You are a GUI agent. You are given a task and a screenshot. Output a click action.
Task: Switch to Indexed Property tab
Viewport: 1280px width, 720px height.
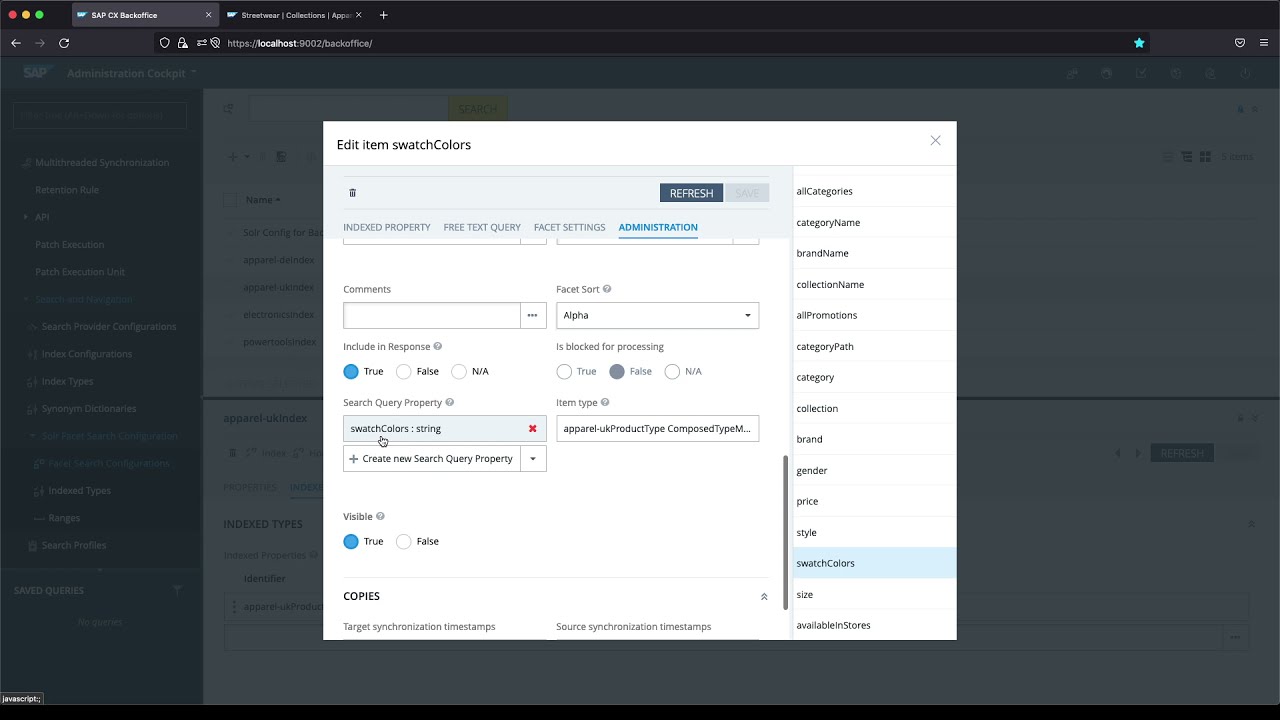[387, 227]
